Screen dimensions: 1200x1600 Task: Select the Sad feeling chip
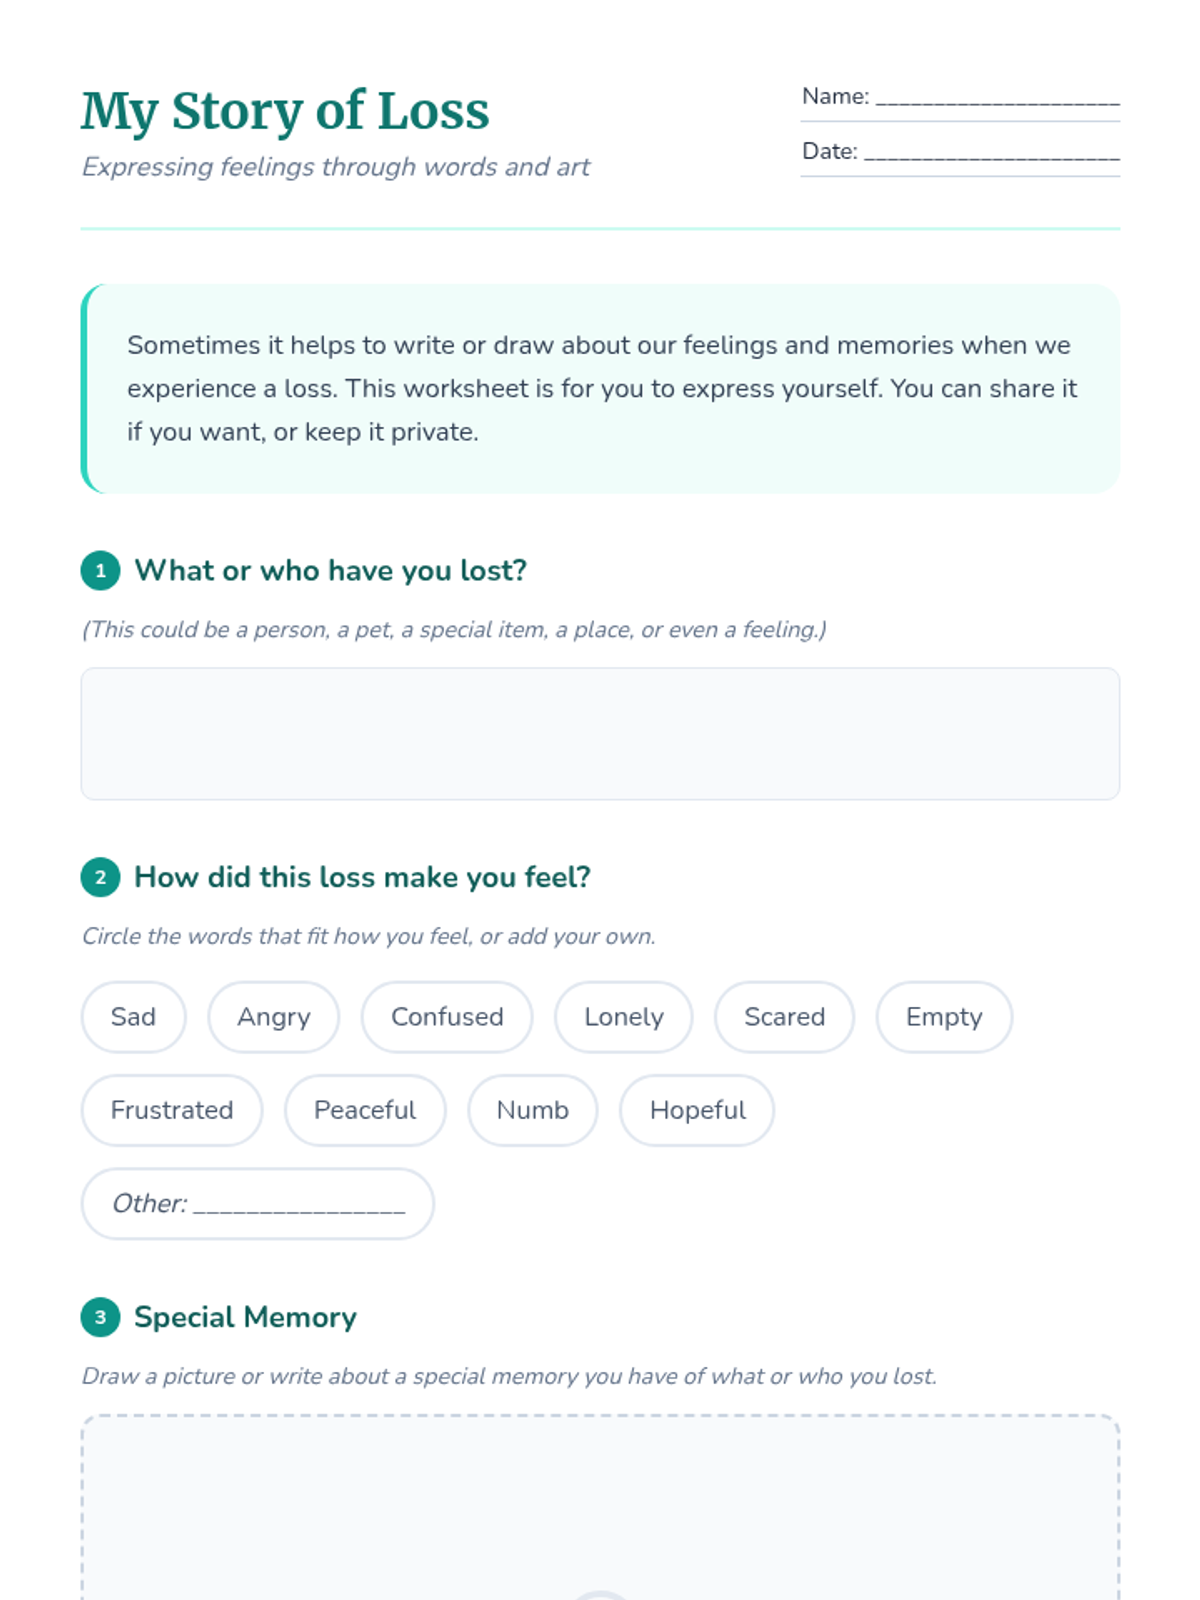(133, 1017)
